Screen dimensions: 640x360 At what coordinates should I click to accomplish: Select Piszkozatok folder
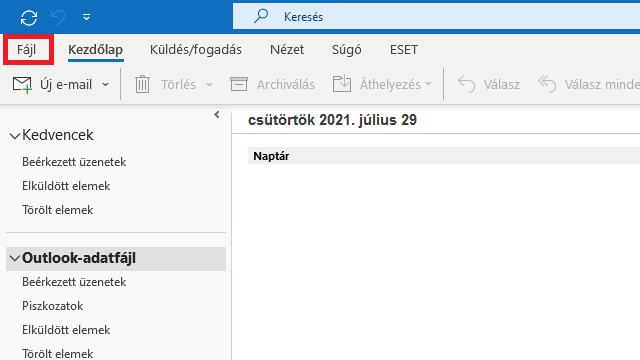click(53, 306)
